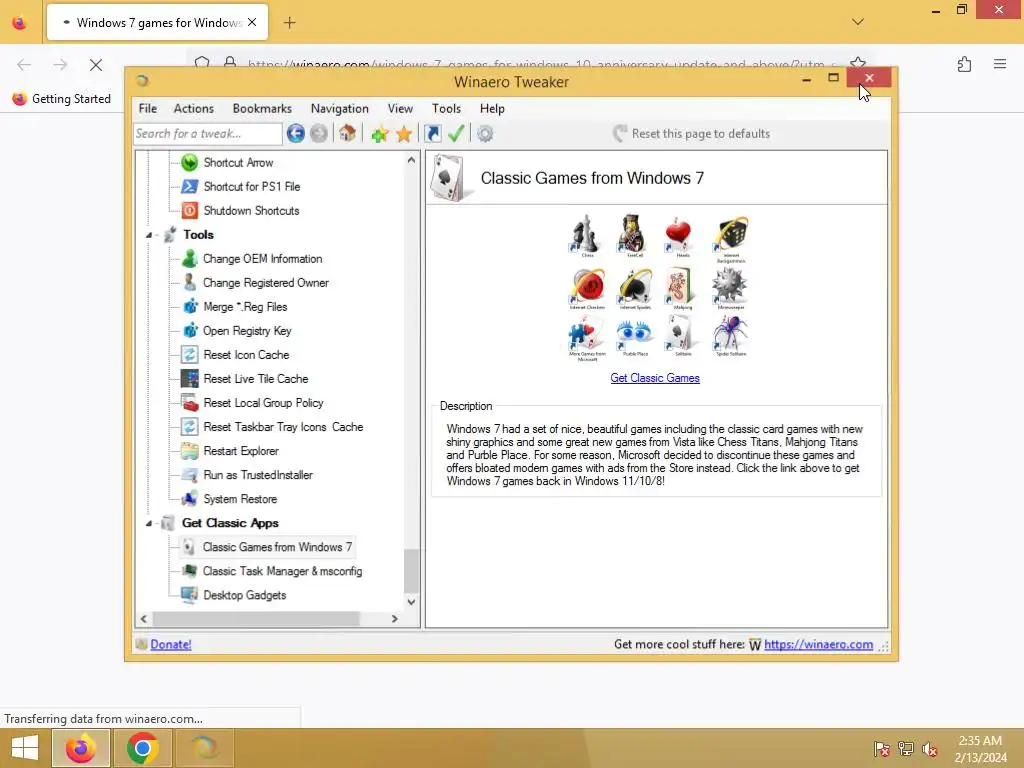Select Desktop Gadgets
This screenshot has height=768, width=1024.
coord(244,596)
